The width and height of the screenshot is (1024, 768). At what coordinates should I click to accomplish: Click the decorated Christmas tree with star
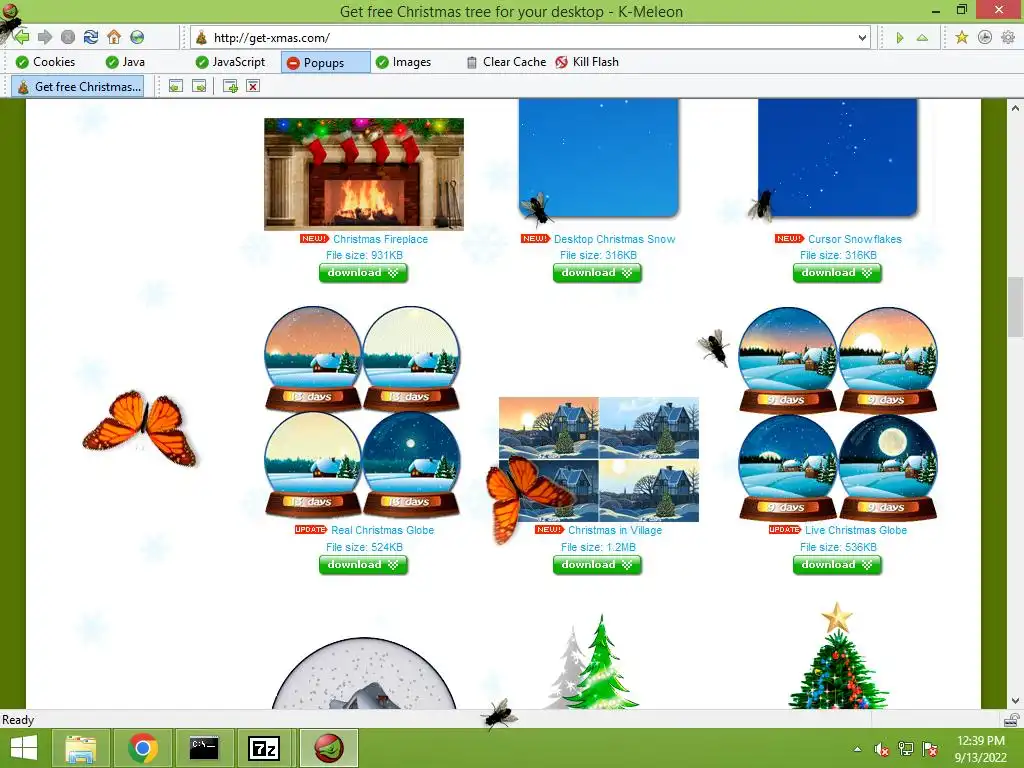[x=838, y=656]
